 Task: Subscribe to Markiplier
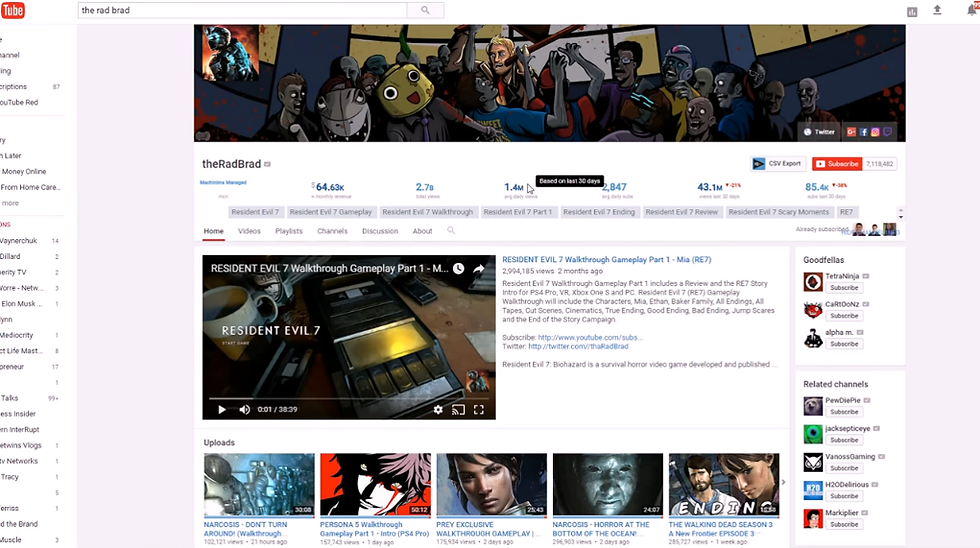[844, 524]
